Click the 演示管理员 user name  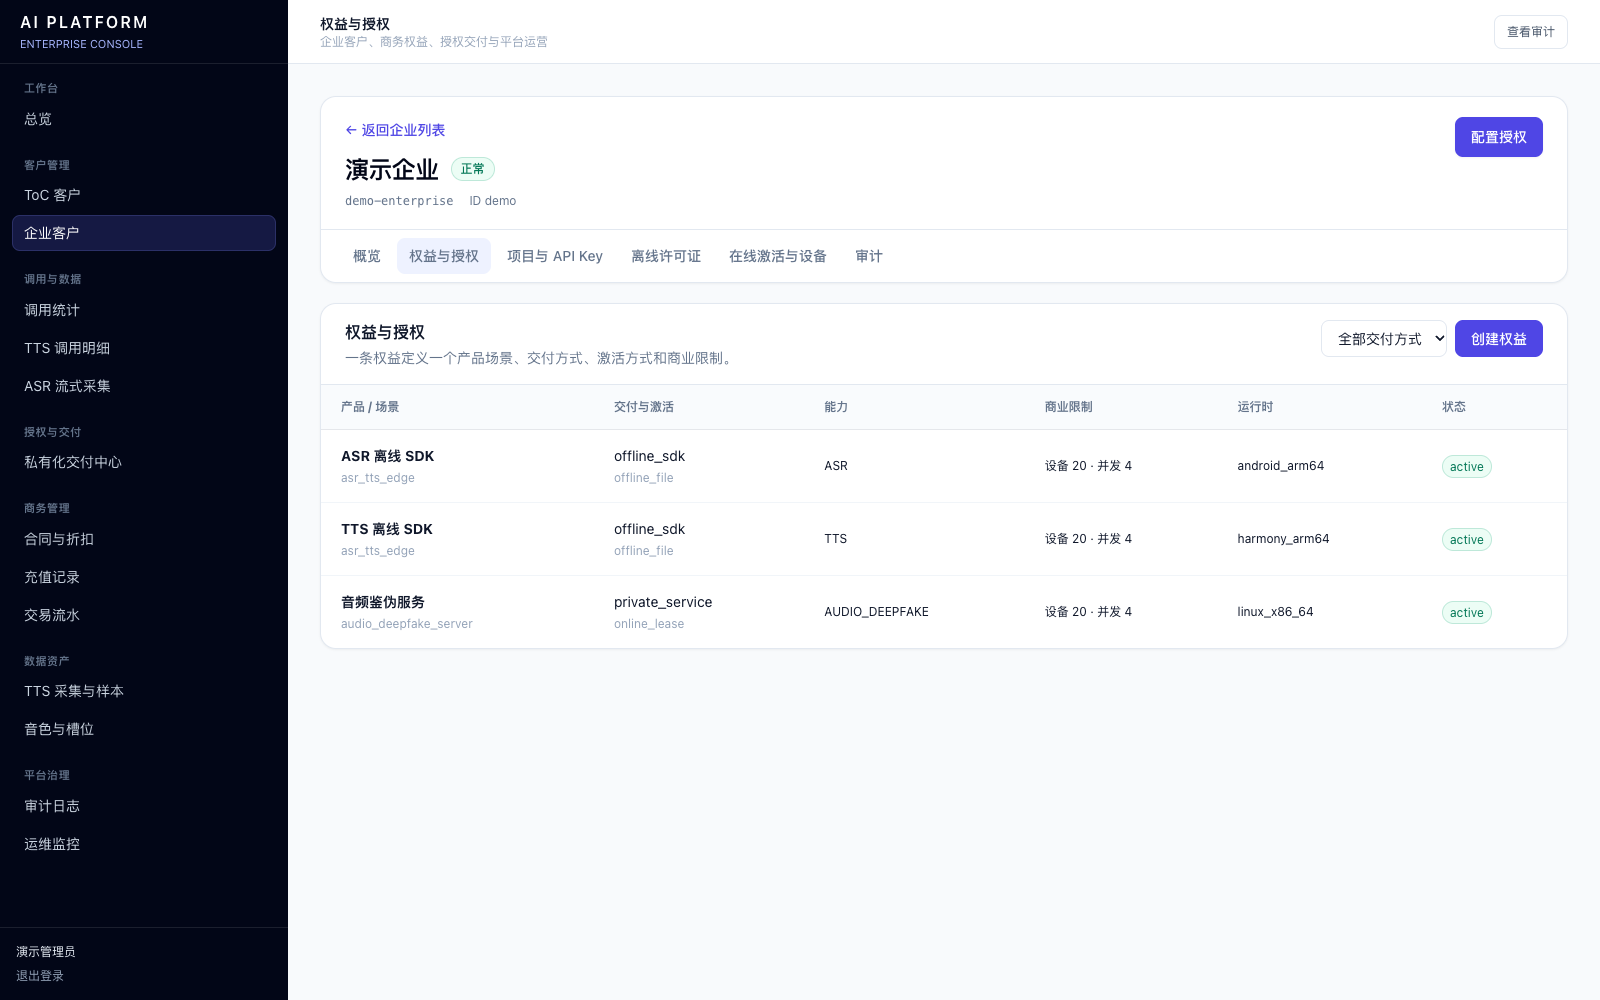46,952
